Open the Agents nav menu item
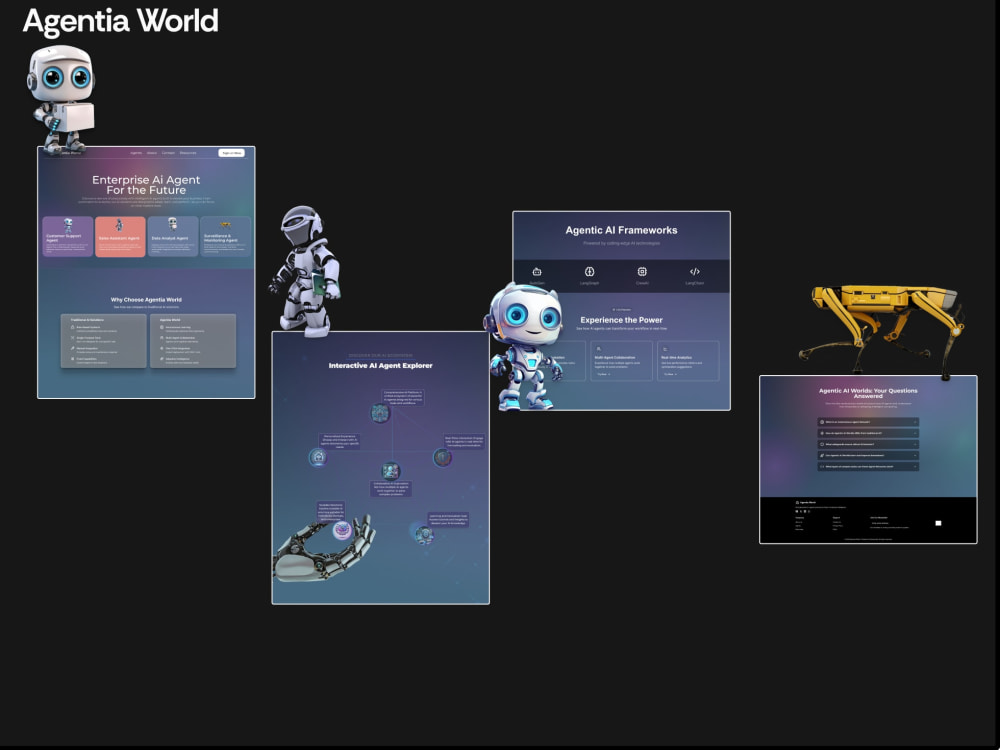This screenshot has height=750, width=1000. click(136, 153)
